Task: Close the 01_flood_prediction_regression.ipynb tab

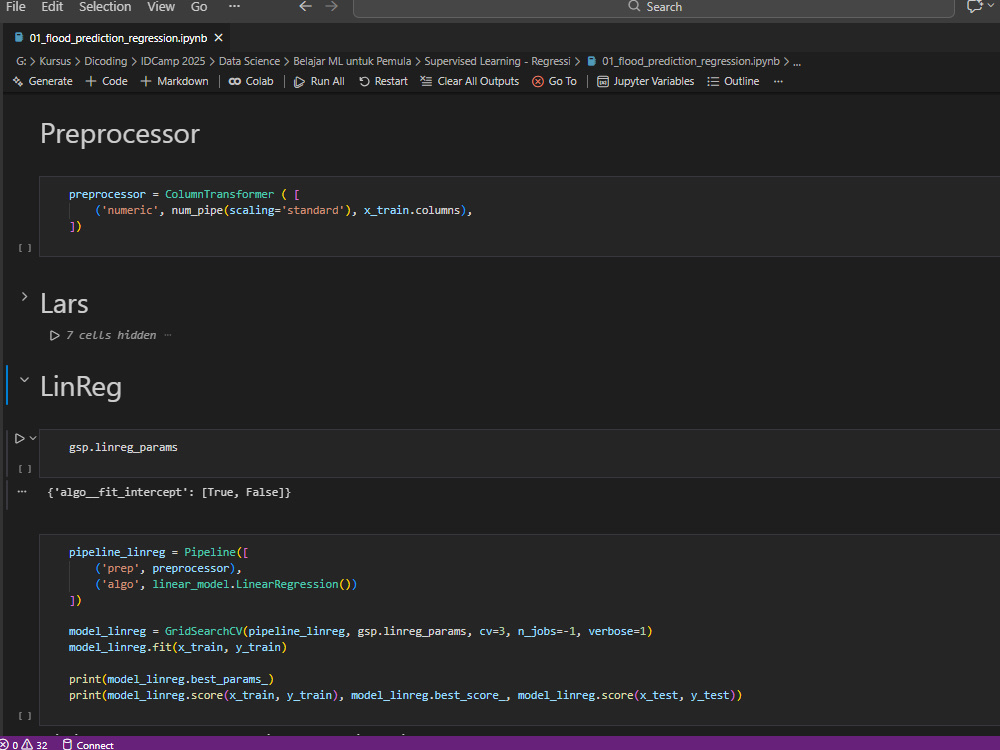Action: (219, 38)
